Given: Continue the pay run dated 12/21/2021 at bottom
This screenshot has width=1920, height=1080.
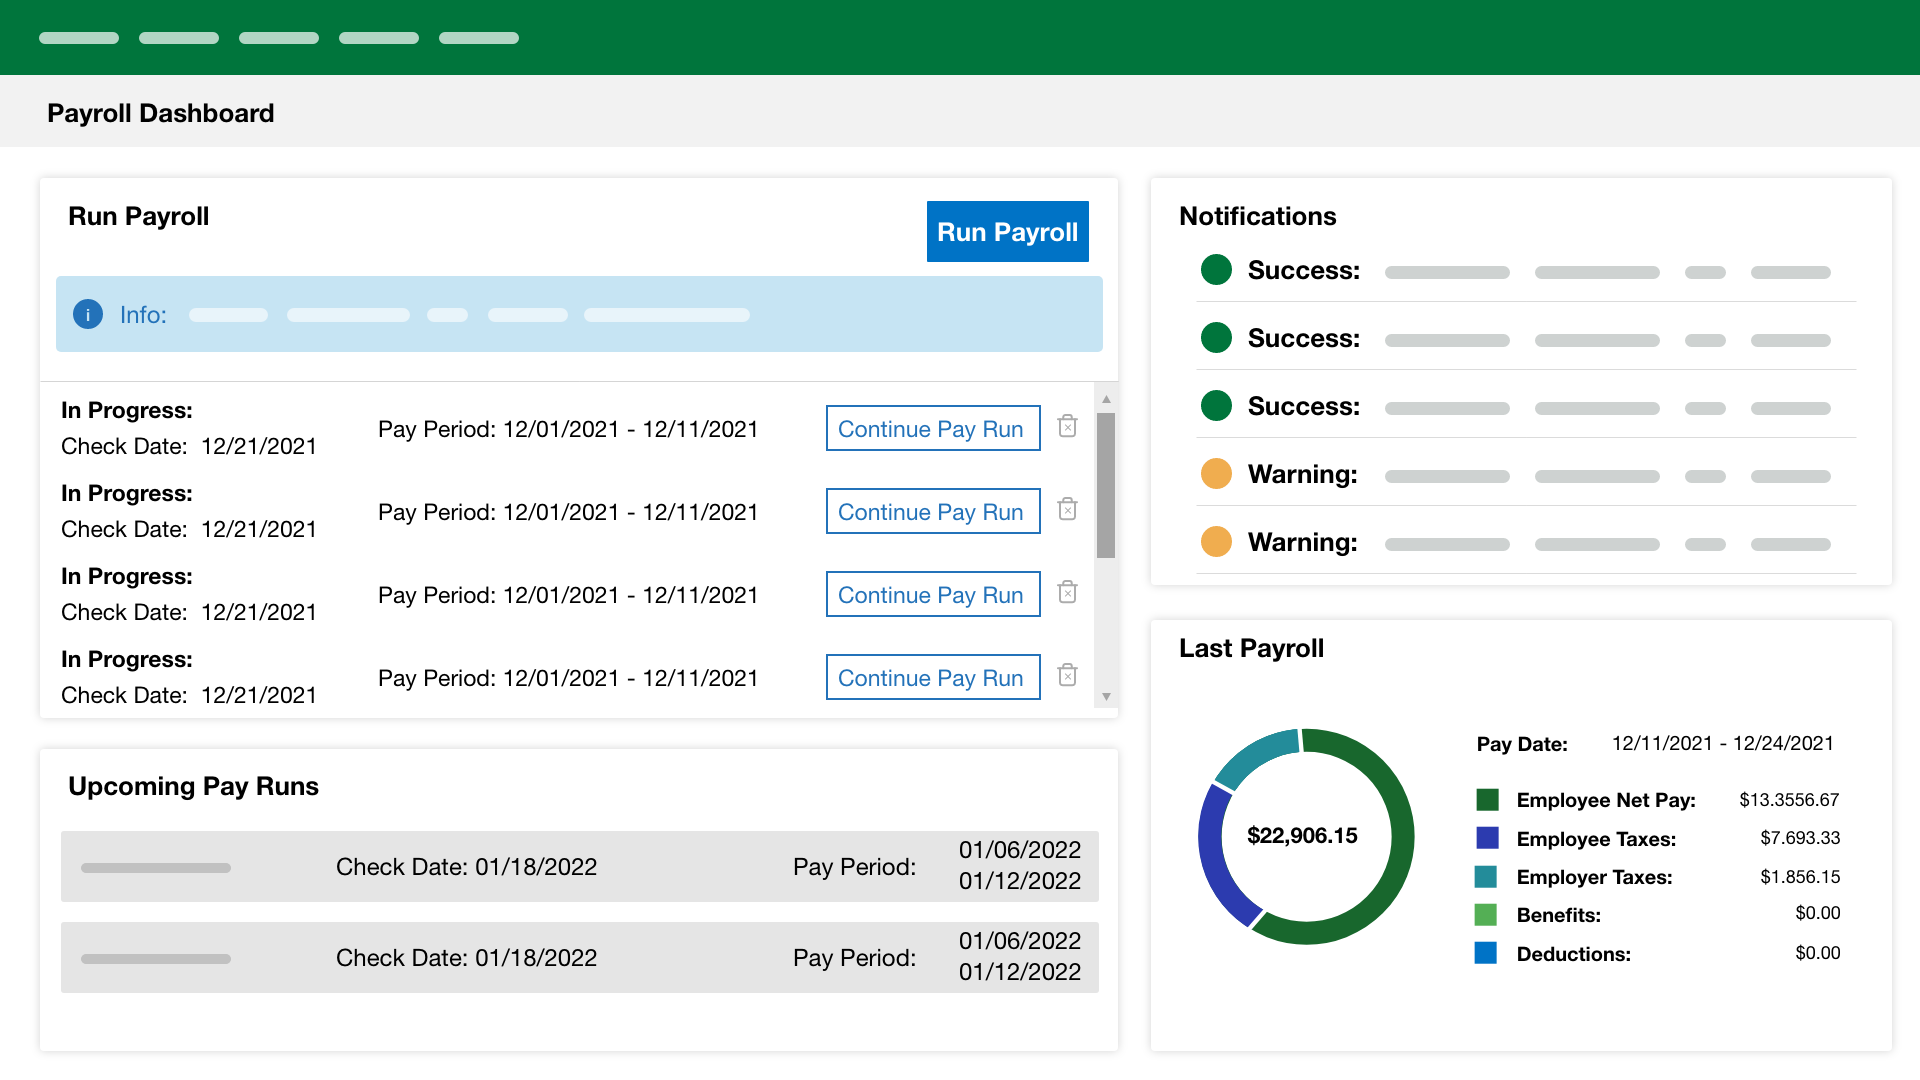Looking at the screenshot, I should click(x=932, y=677).
